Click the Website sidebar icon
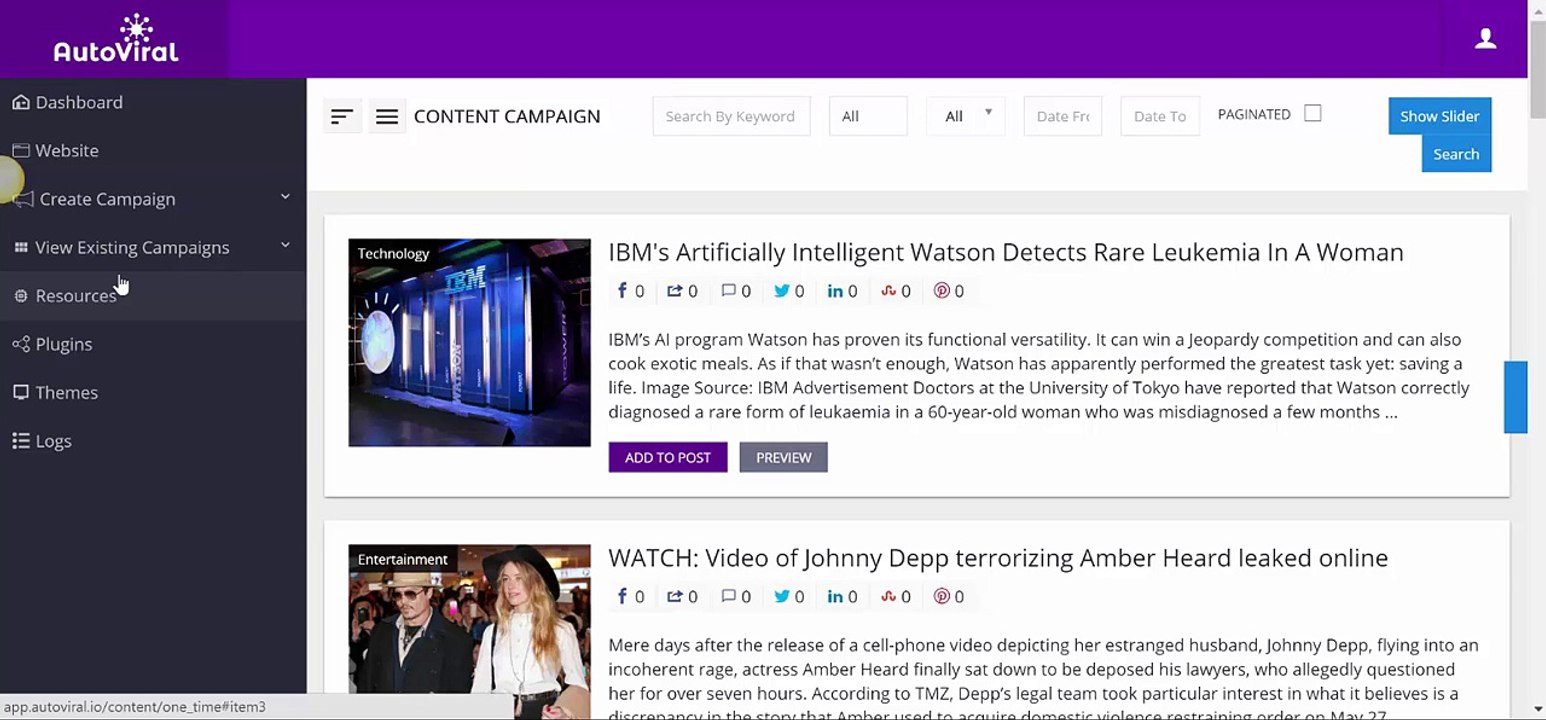Viewport: 1546px width, 720px height. (x=21, y=150)
